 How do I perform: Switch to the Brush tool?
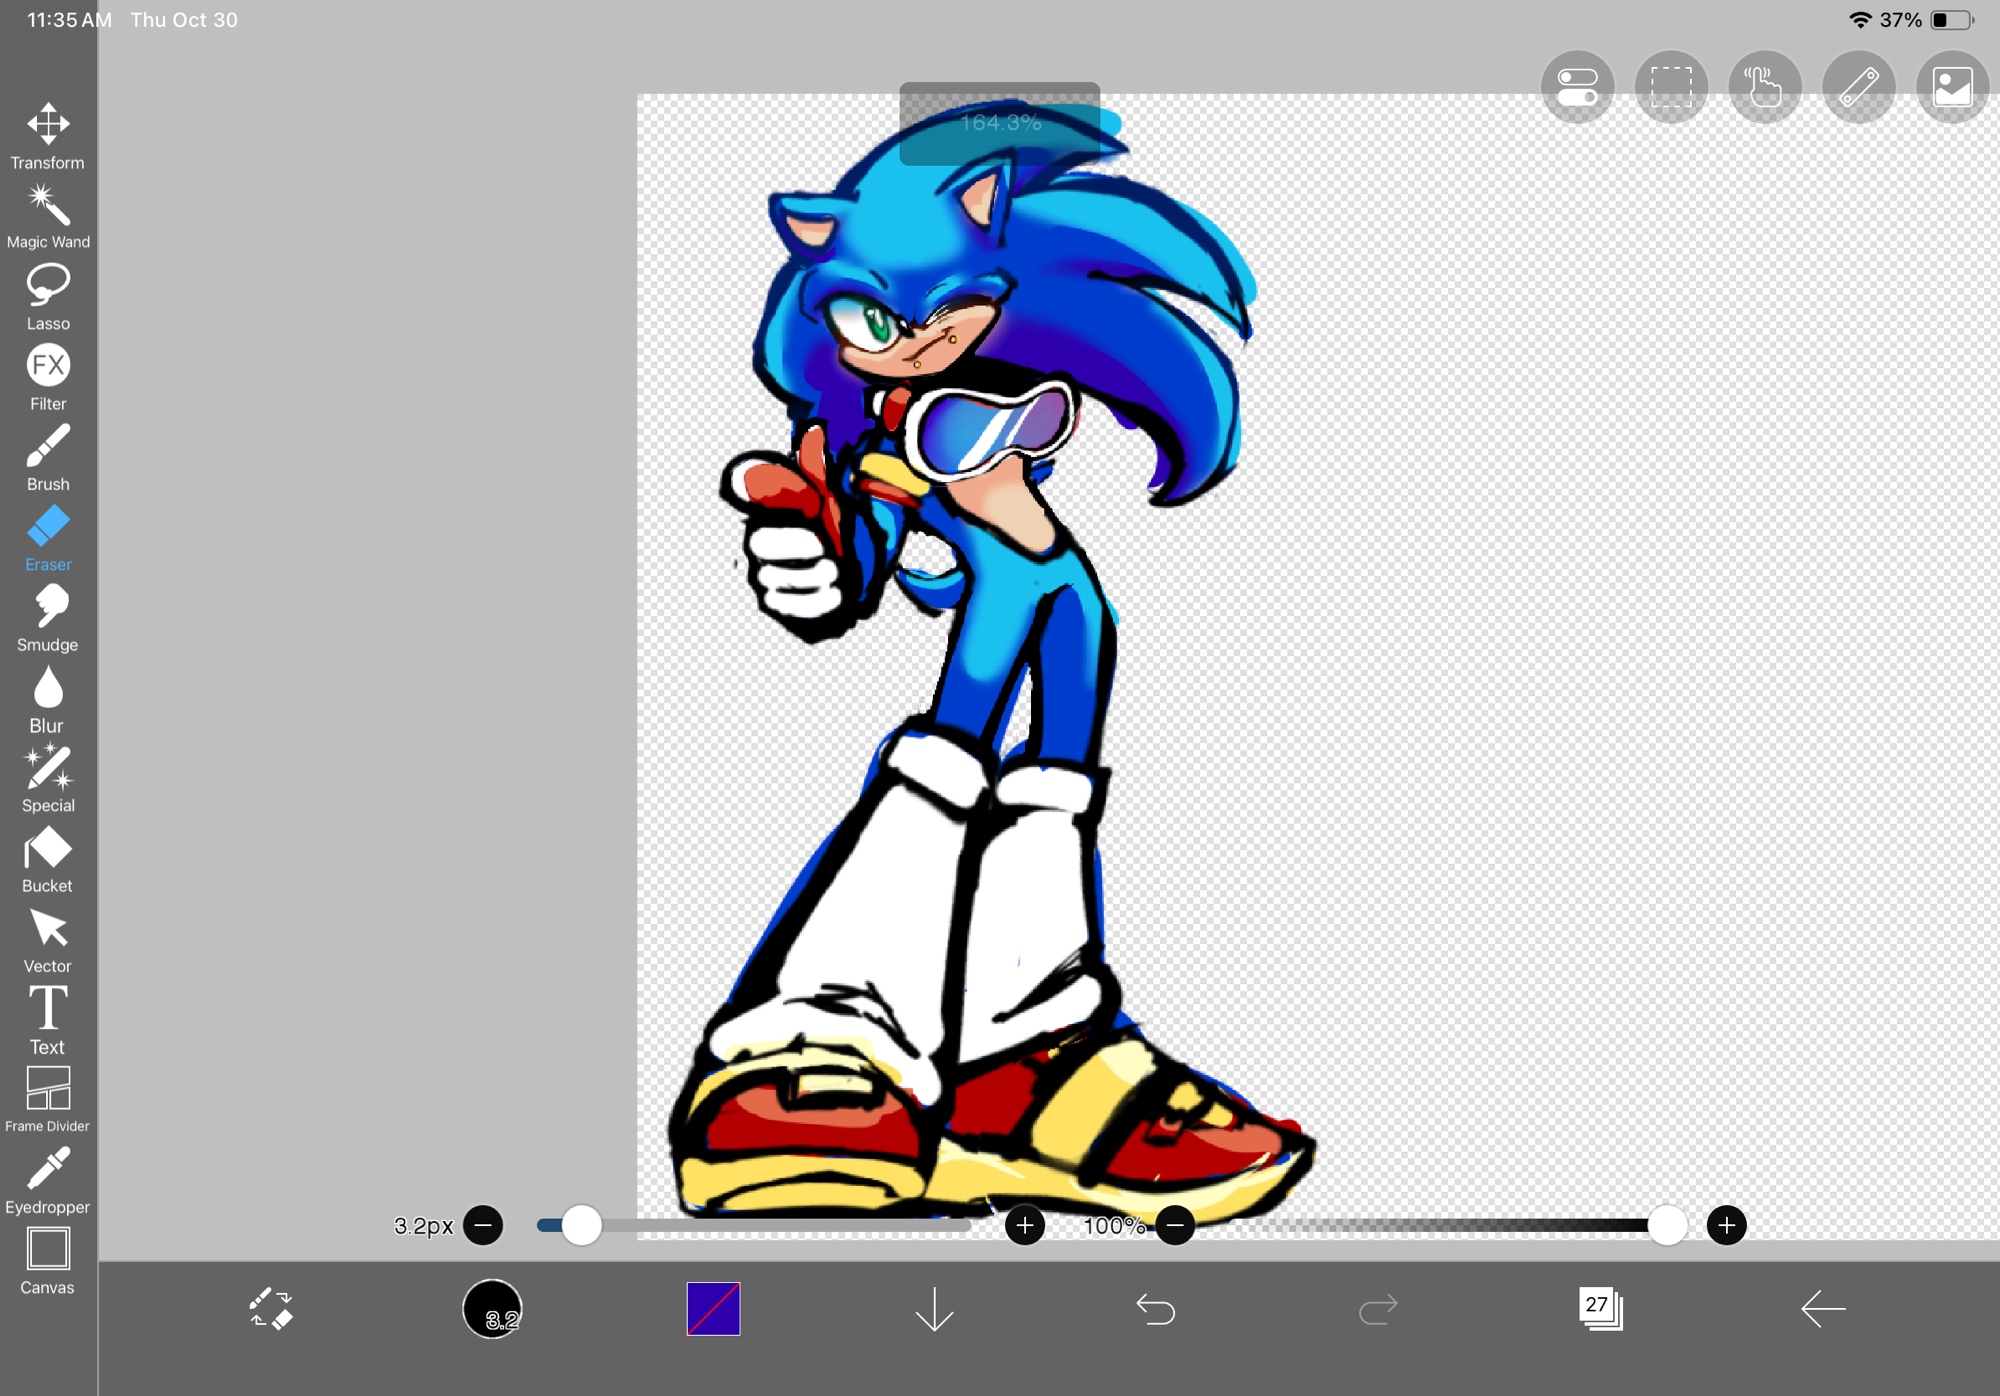[48, 457]
